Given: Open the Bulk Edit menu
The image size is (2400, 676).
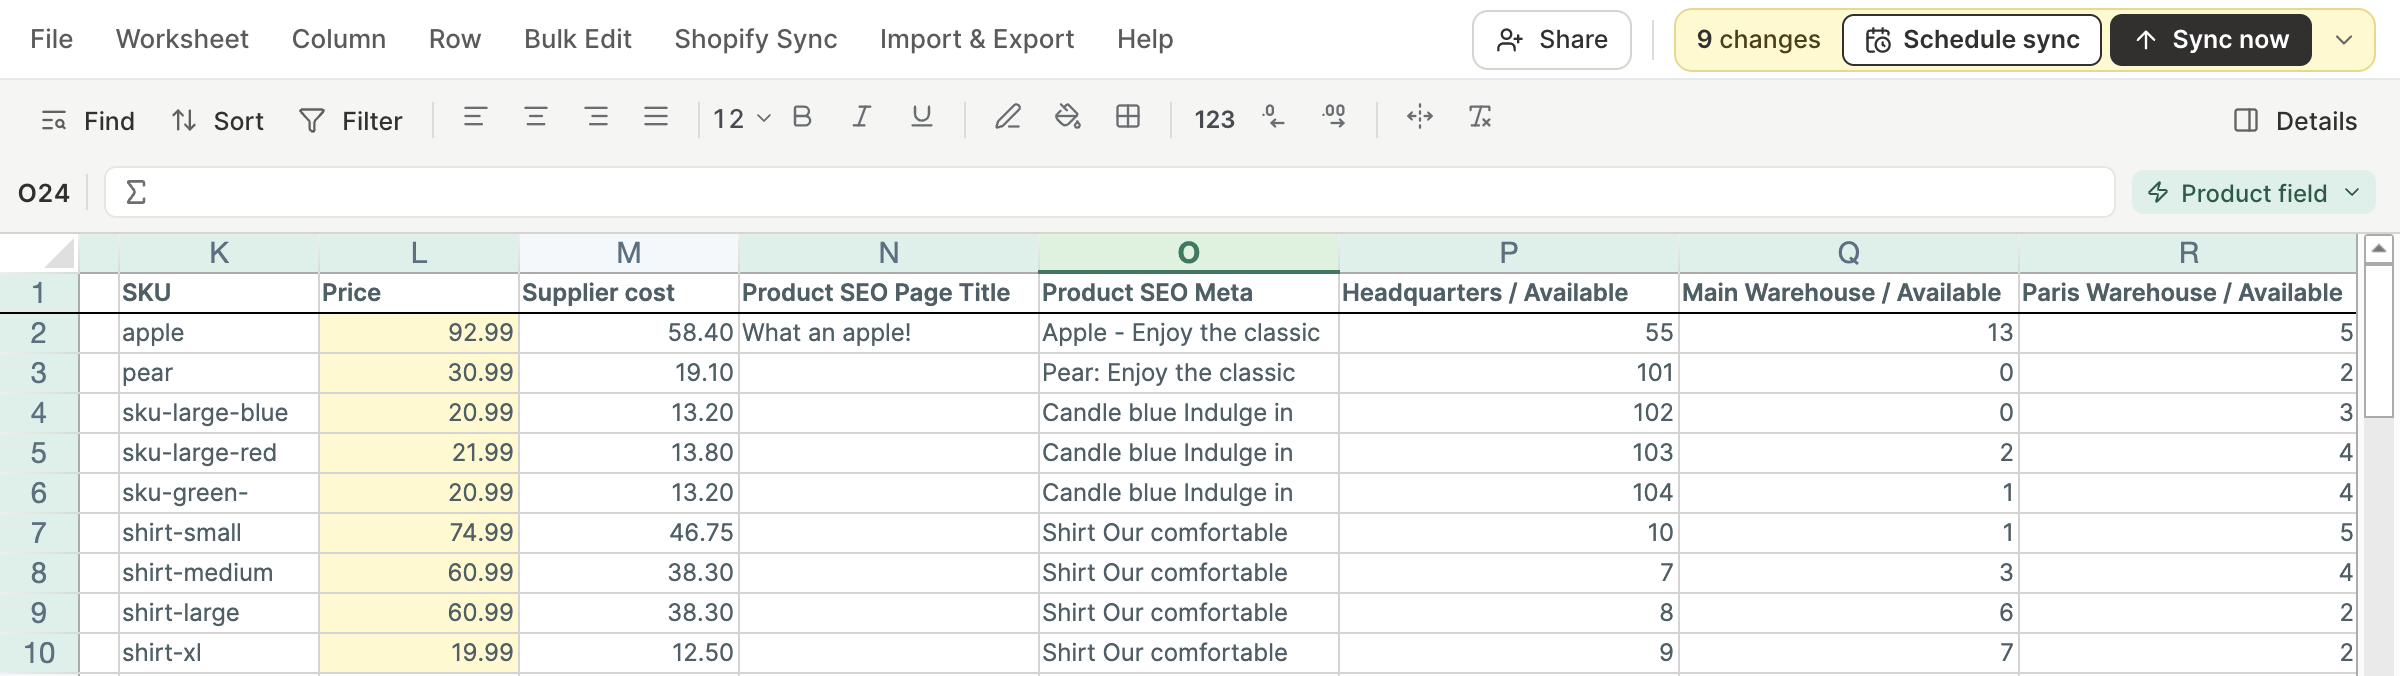Looking at the screenshot, I should click(578, 39).
